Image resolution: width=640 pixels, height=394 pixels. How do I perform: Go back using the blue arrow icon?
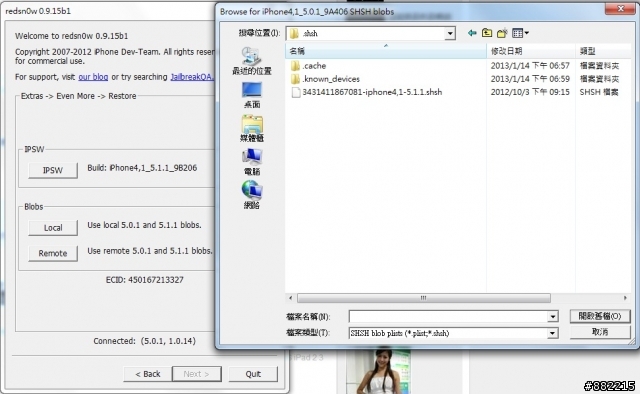click(472, 33)
